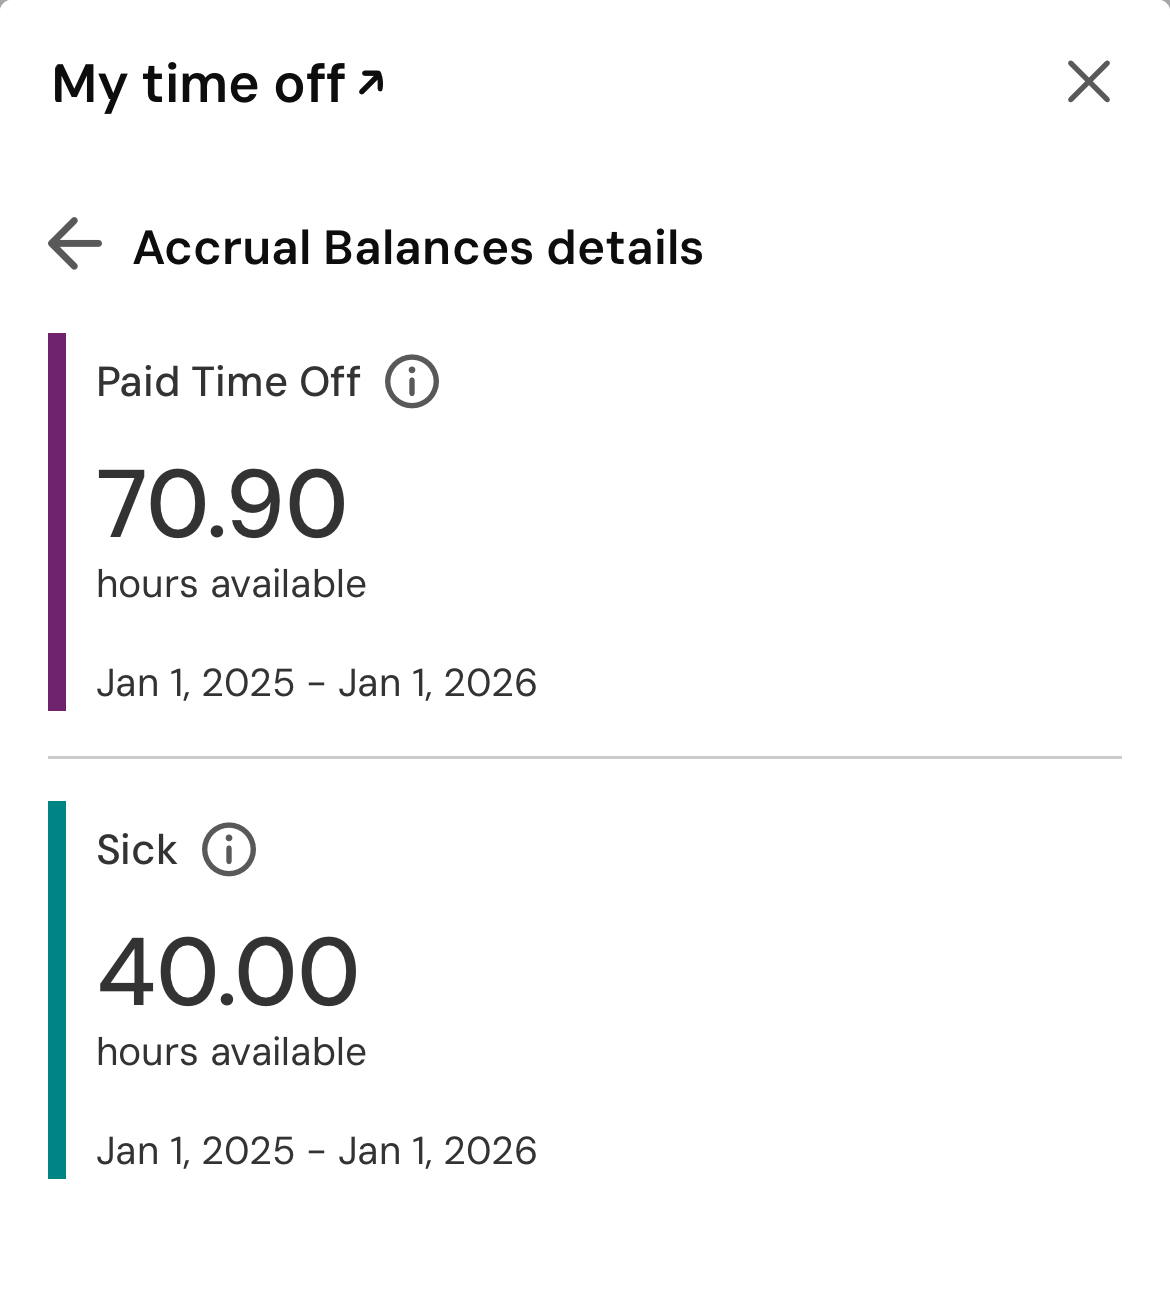Screen dimensions: 1170x1311
Task: Click the divider between balance cards
Action: pyautogui.click(x=585, y=758)
